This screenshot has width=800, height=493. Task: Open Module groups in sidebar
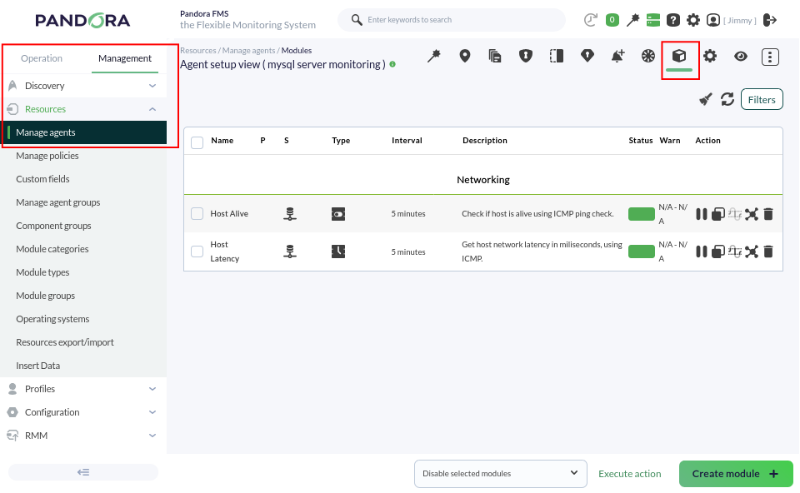click(x=45, y=295)
